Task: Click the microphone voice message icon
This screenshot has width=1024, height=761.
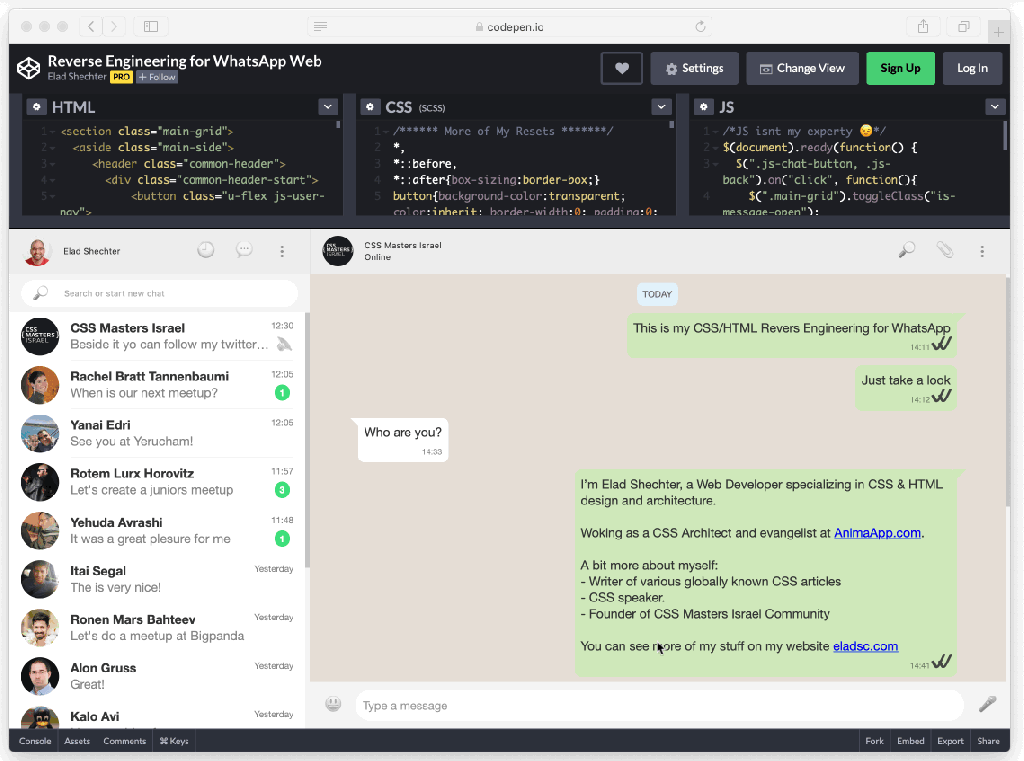Action: point(987,704)
